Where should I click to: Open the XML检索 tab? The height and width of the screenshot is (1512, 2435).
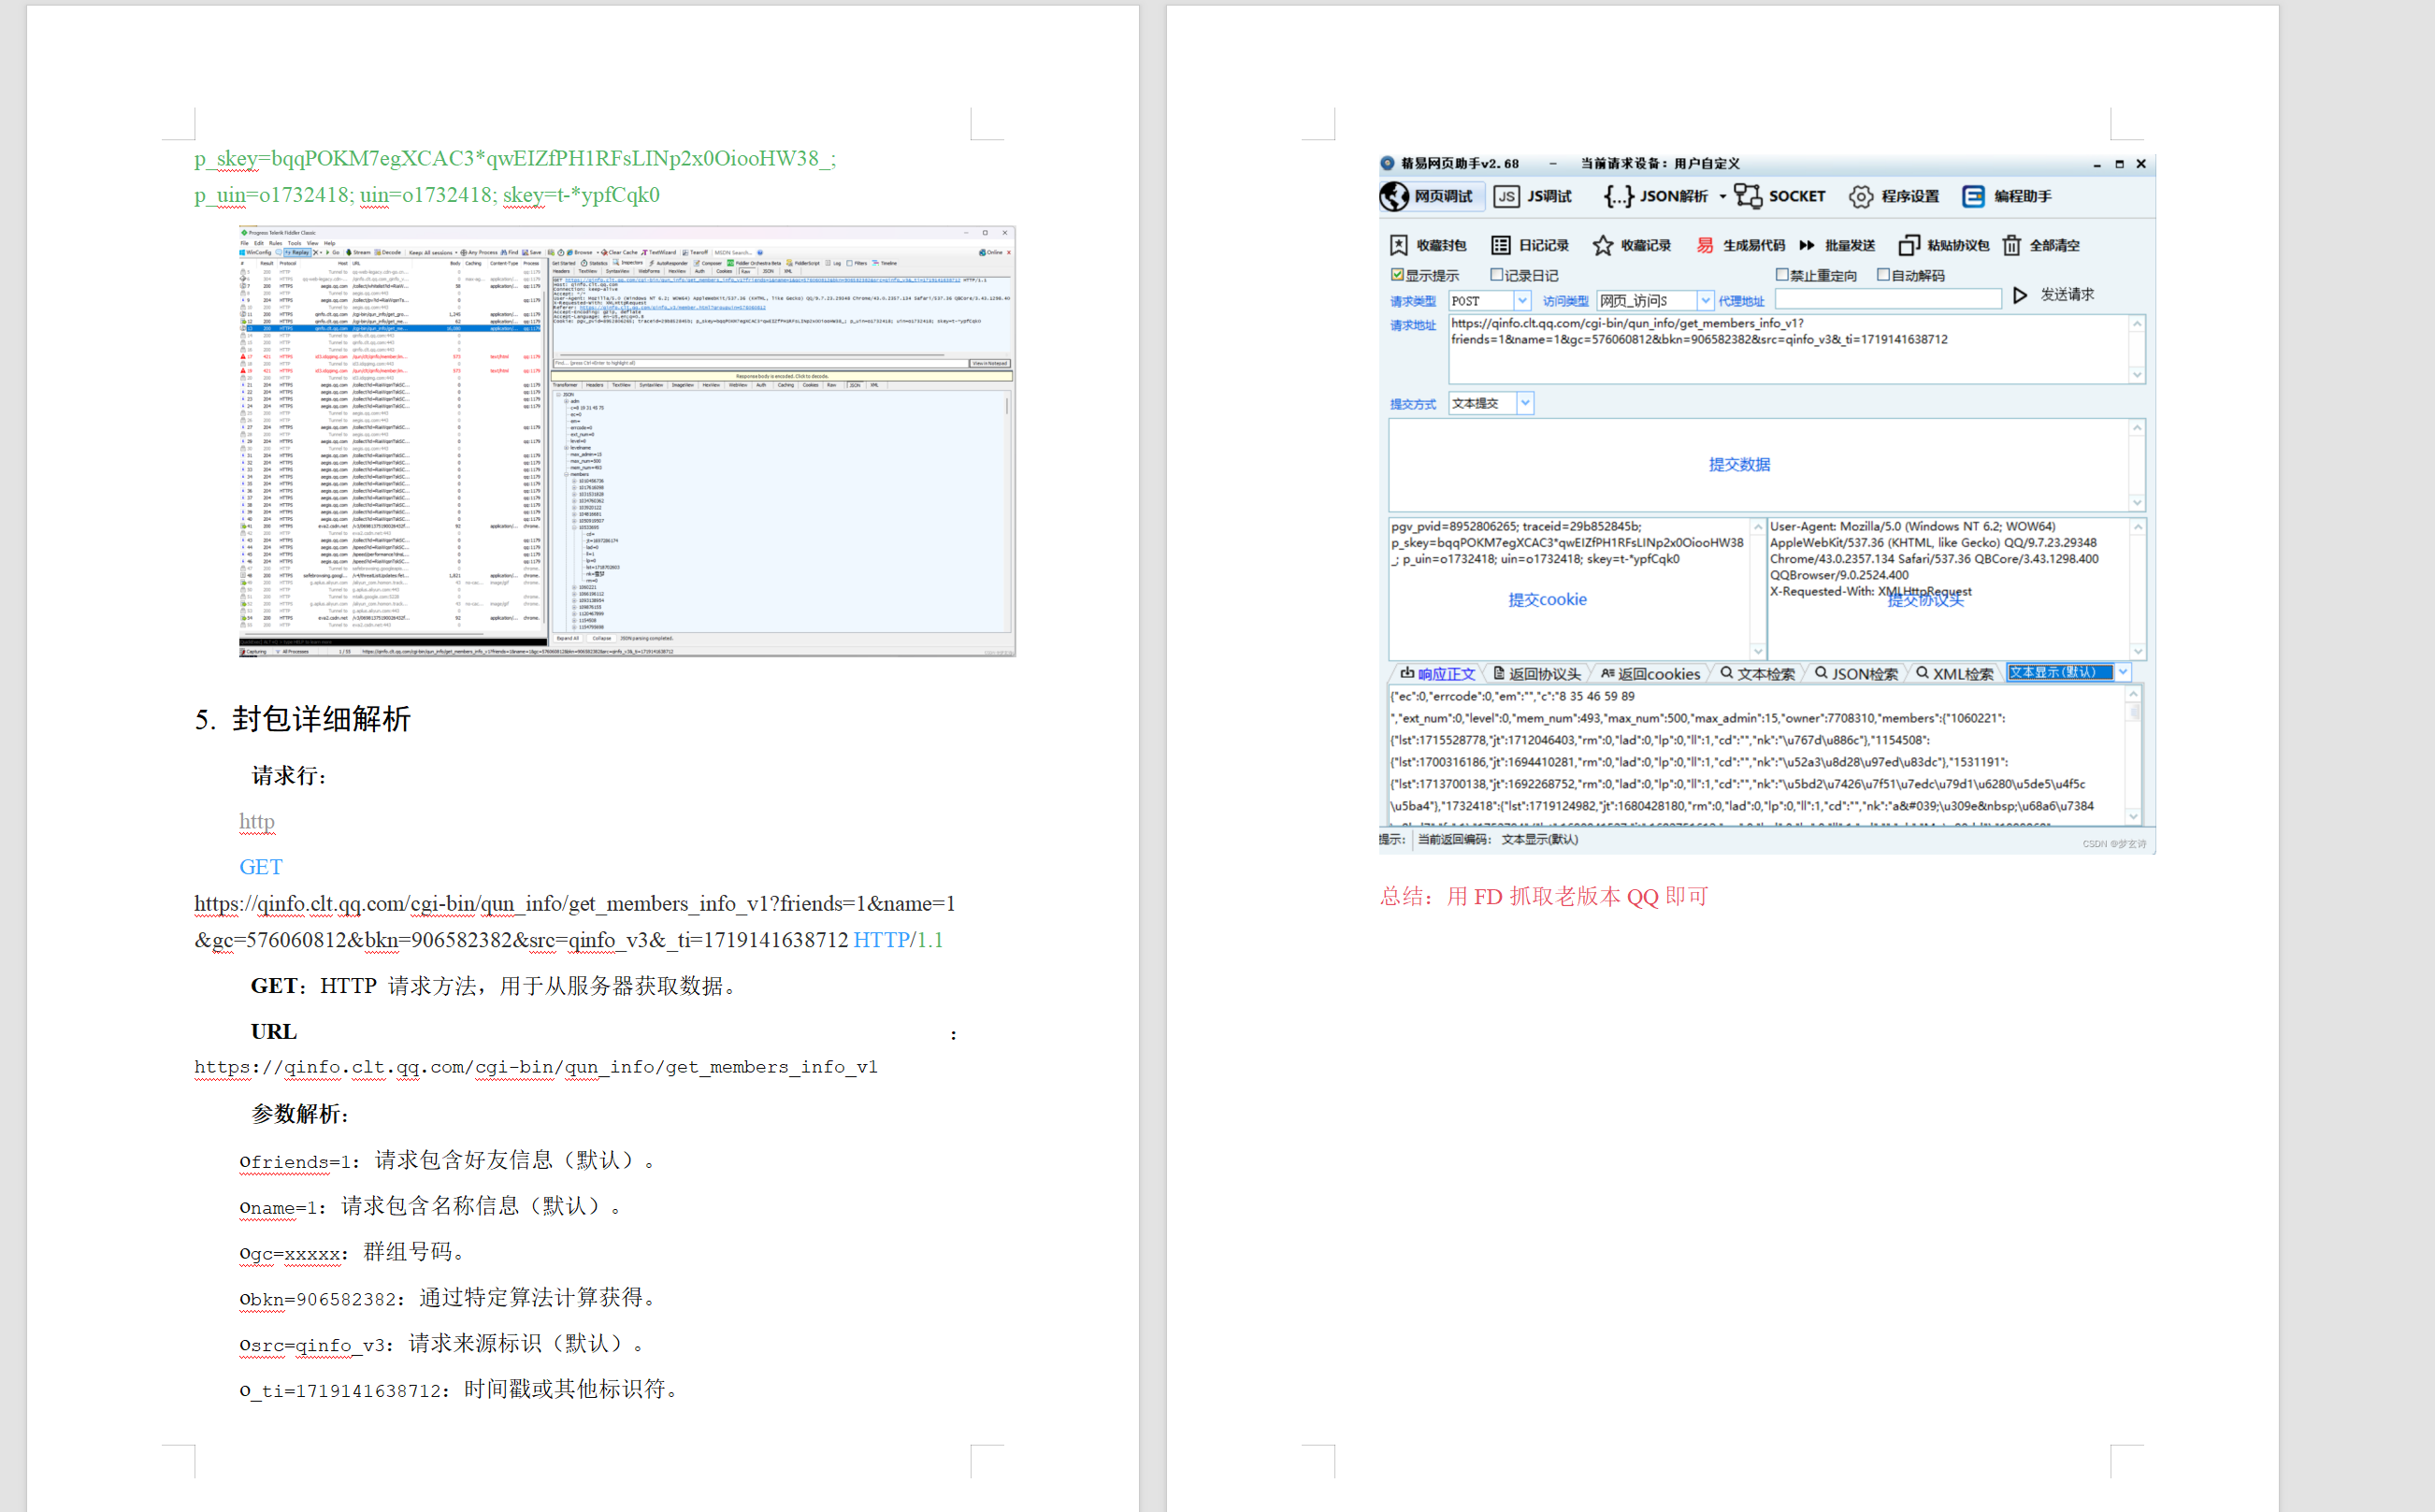click(1954, 674)
